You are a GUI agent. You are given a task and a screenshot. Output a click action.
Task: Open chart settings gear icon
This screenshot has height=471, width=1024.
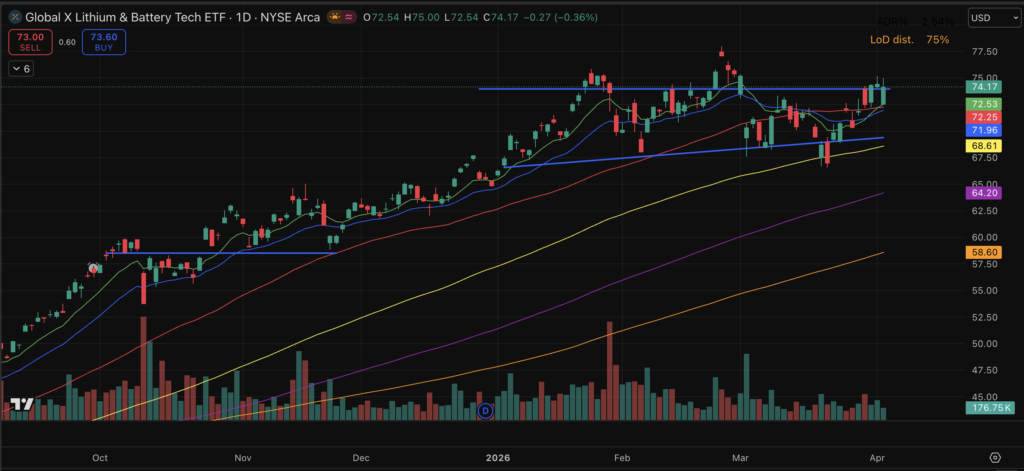[x=994, y=456]
